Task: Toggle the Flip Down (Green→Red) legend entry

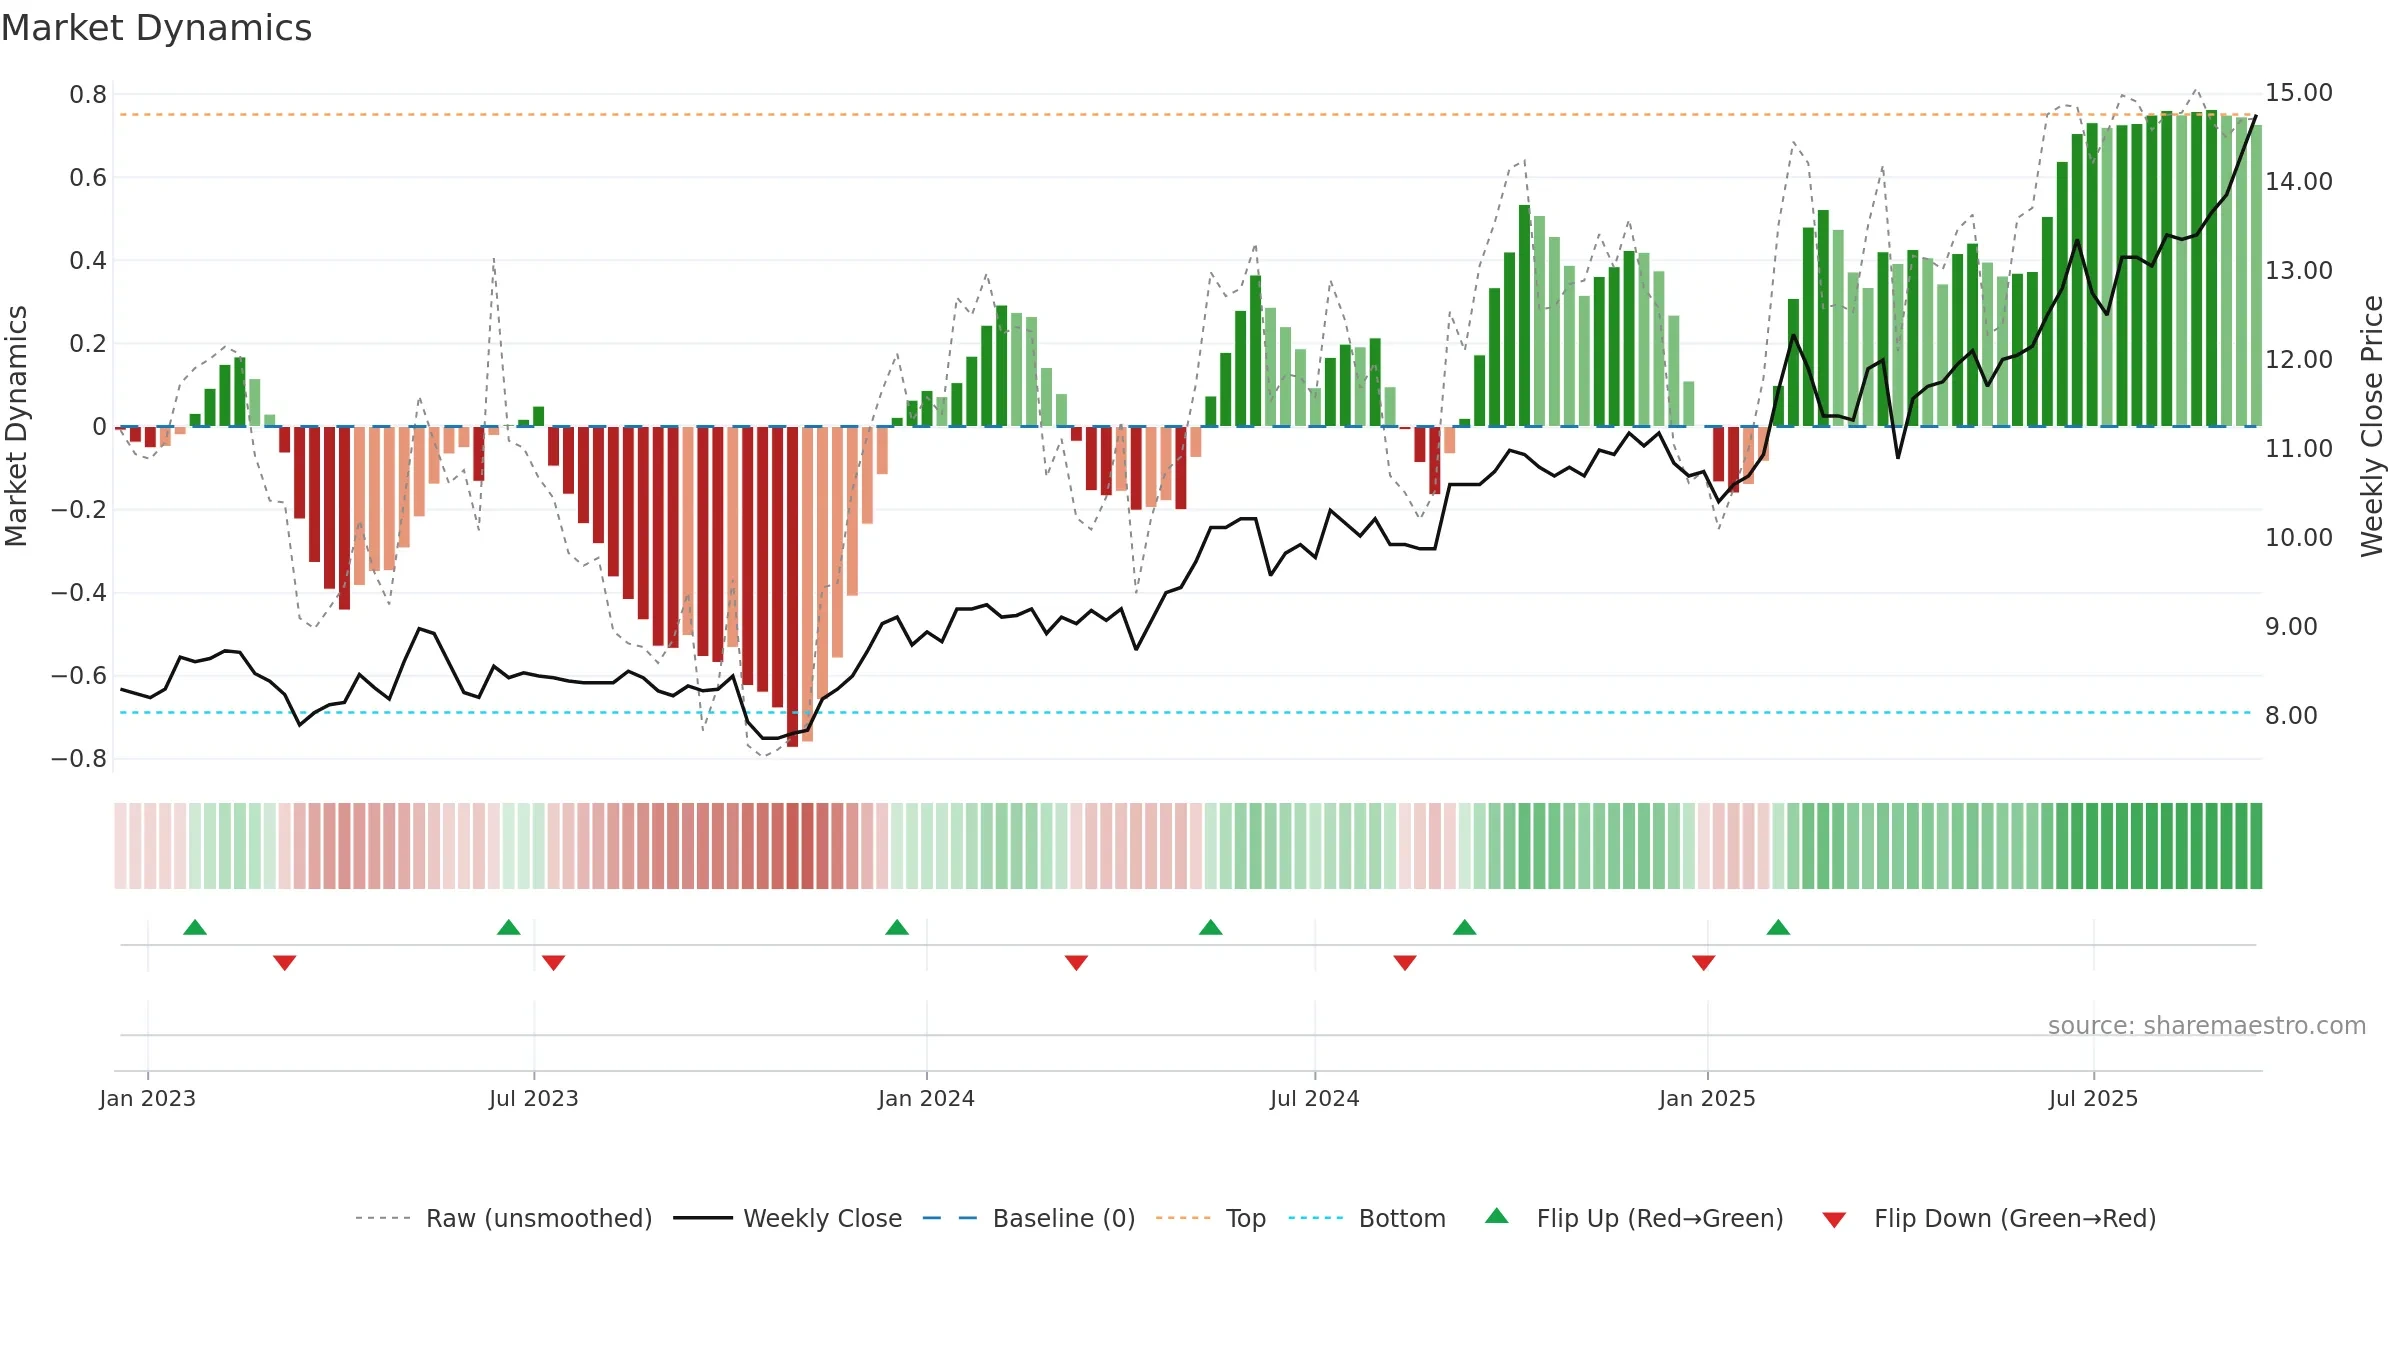Action: click(x=1989, y=1218)
